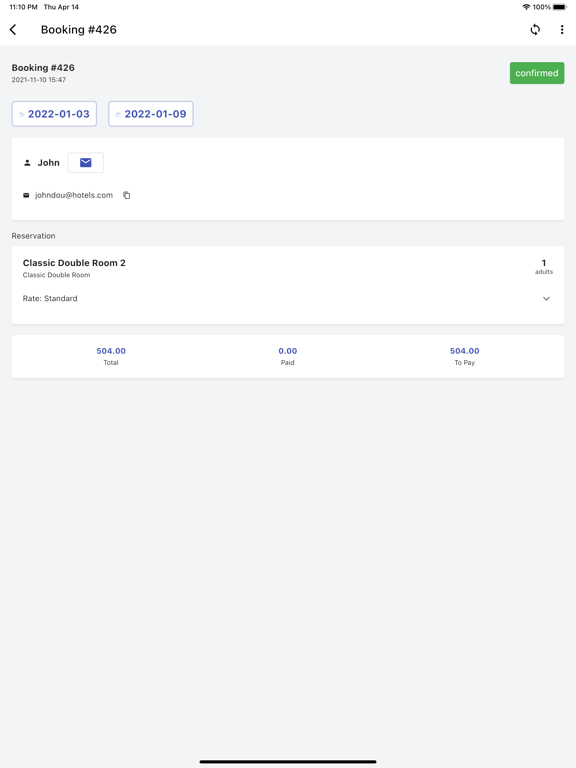Select the 0.00 Paid amount
The image size is (576, 768).
click(x=288, y=351)
